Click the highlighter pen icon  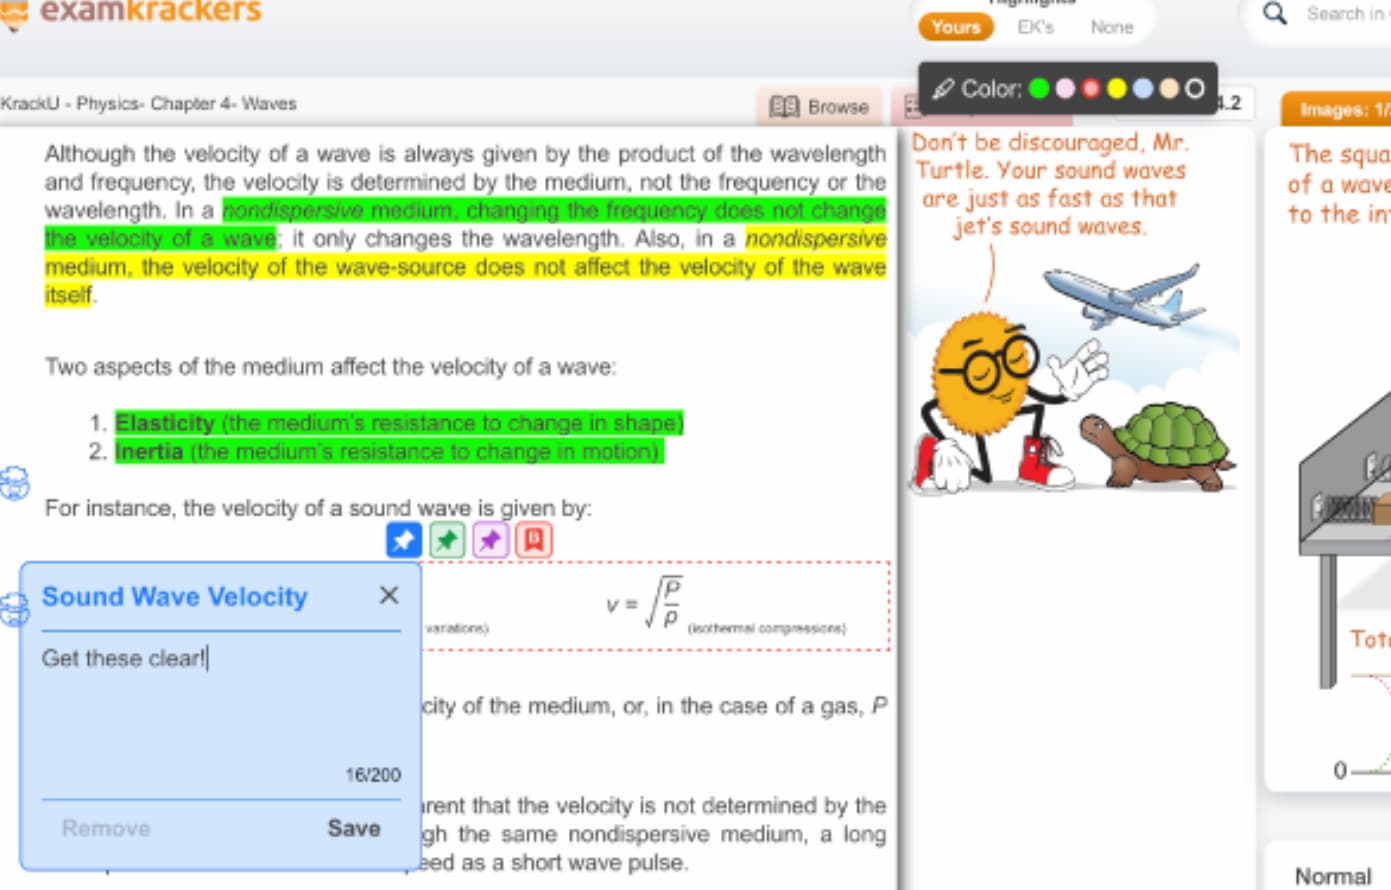pos(942,89)
